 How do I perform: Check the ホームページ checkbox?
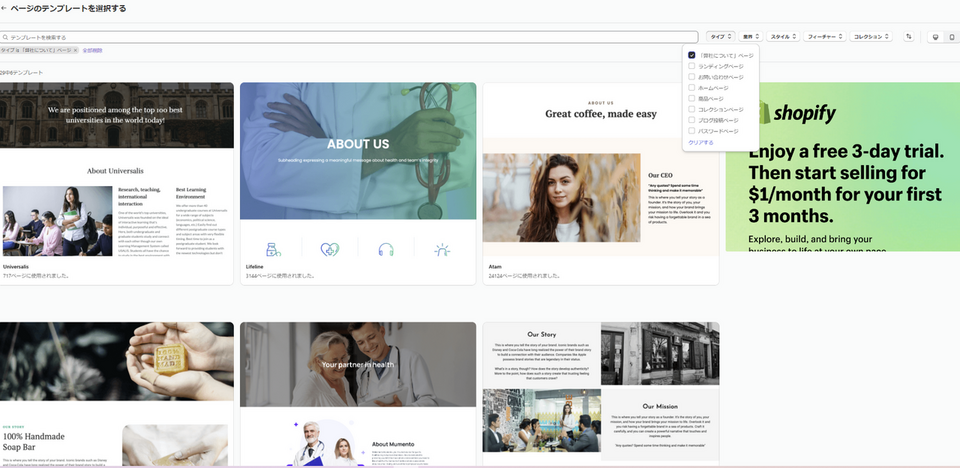point(692,88)
